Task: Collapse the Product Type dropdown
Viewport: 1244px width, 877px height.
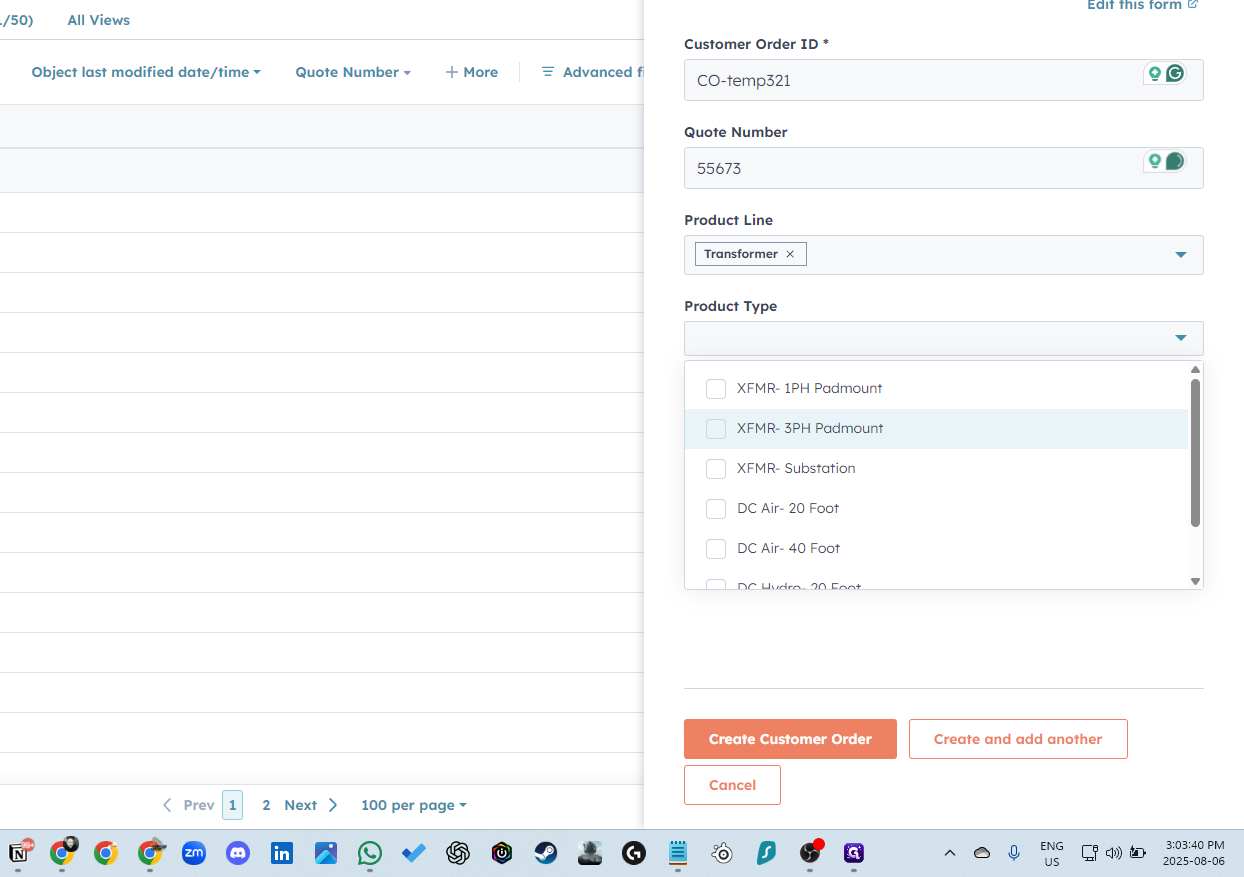Action: (1181, 338)
